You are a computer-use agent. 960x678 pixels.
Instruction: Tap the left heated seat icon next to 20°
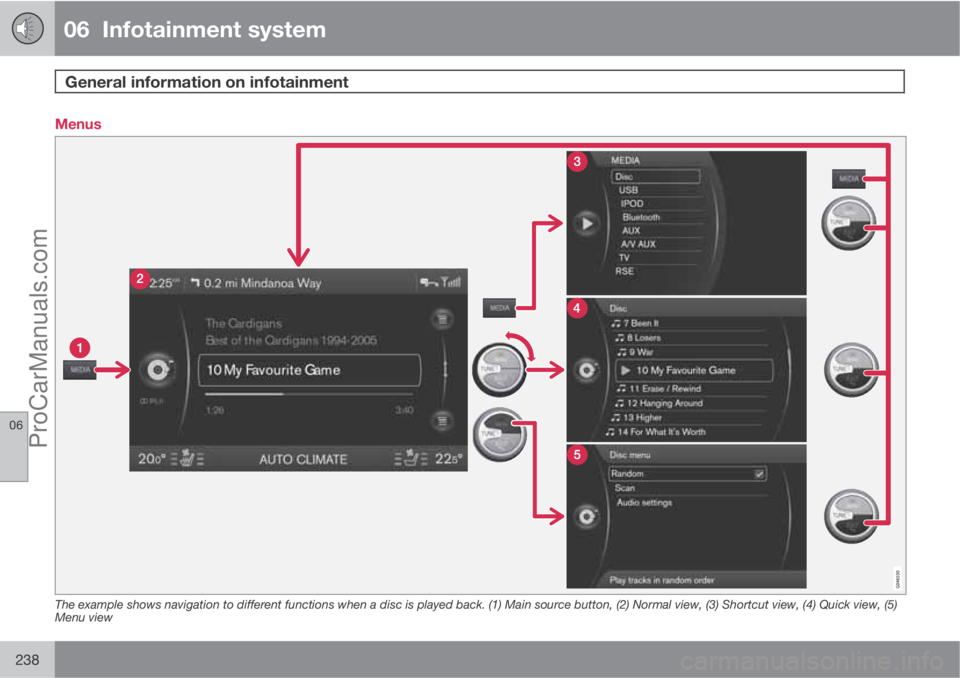pyautogui.click(x=187, y=459)
